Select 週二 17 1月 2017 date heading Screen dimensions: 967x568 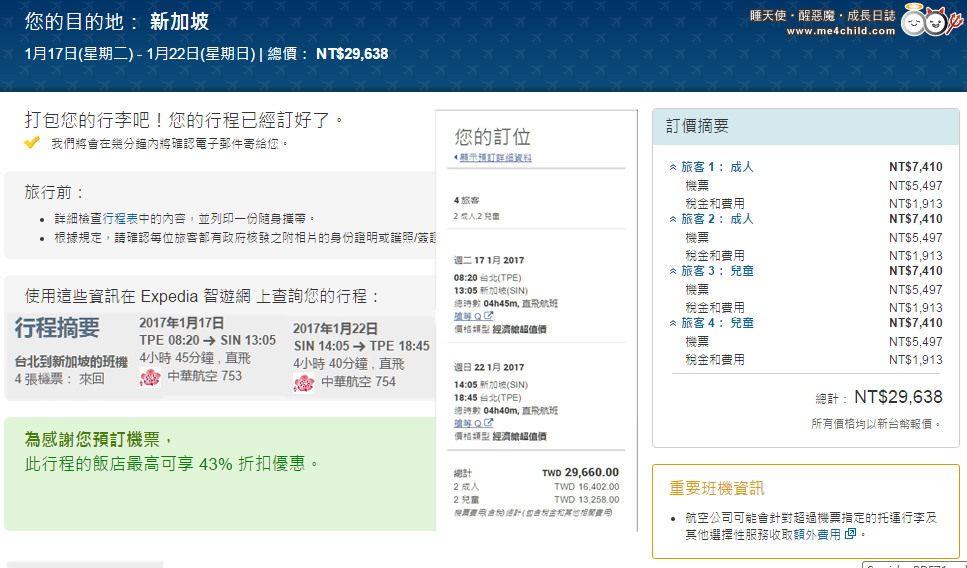click(489, 260)
